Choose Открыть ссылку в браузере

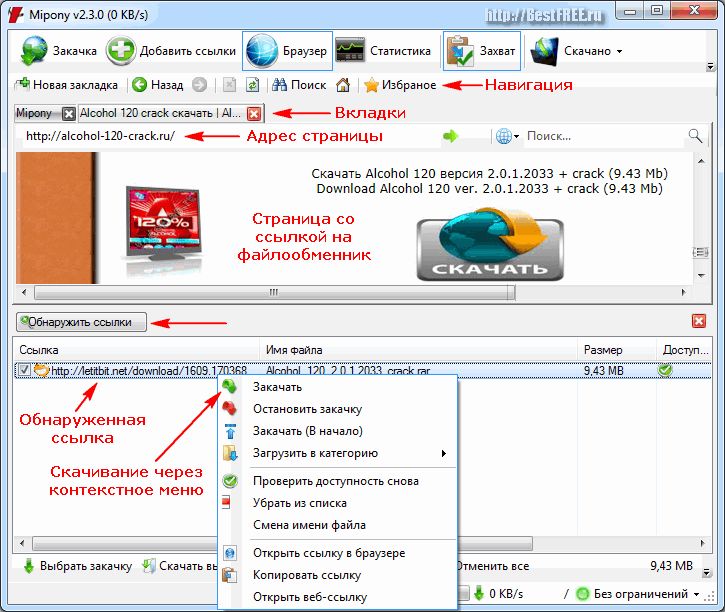(x=338, y=553)
